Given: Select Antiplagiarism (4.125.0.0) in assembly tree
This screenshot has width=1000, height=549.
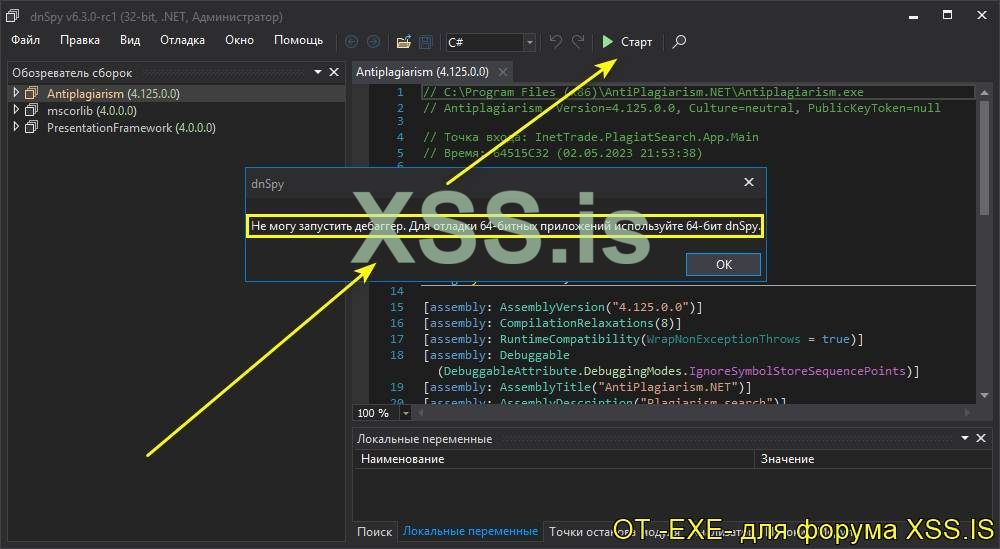Looking at the screenshot, I should click(x=113, y=93).
